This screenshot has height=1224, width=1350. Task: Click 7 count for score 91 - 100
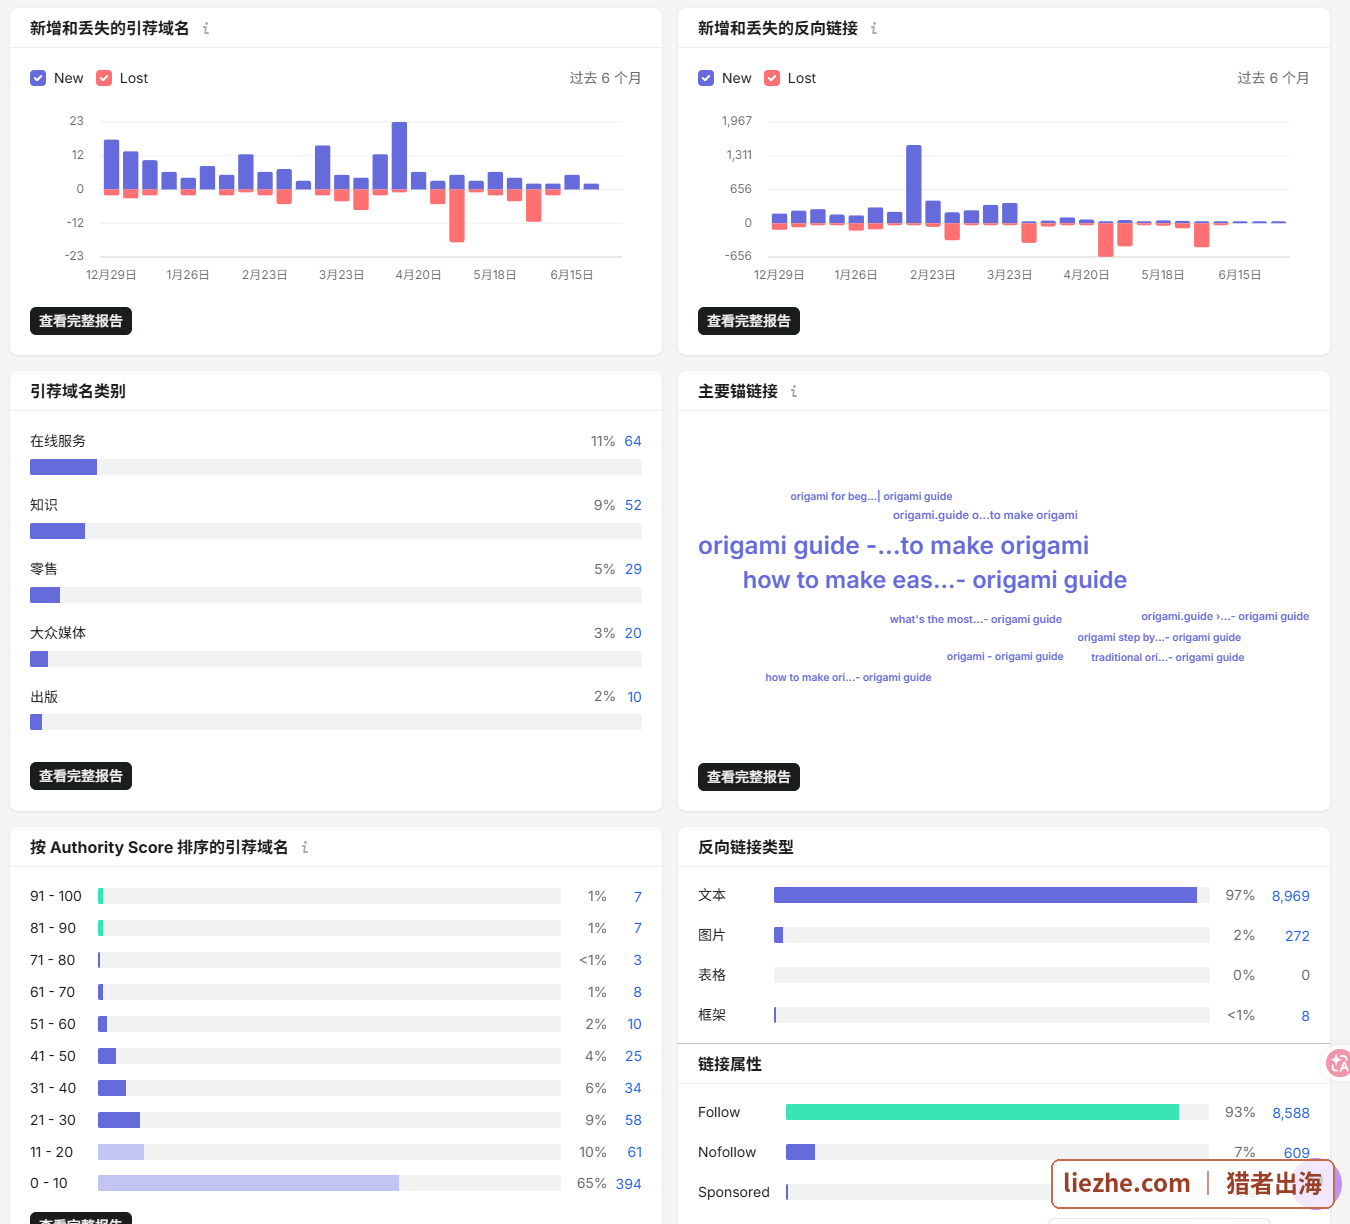click(637, 897)
